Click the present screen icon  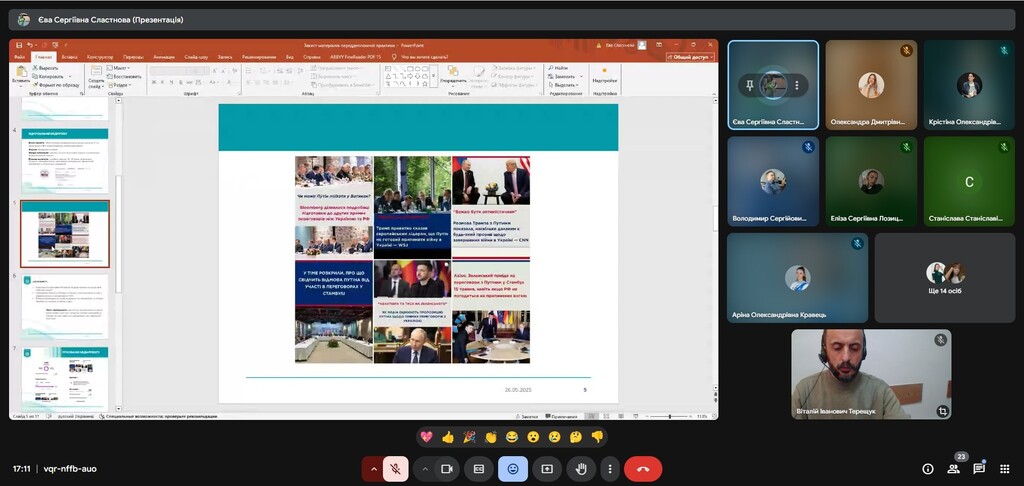point(547,468)
